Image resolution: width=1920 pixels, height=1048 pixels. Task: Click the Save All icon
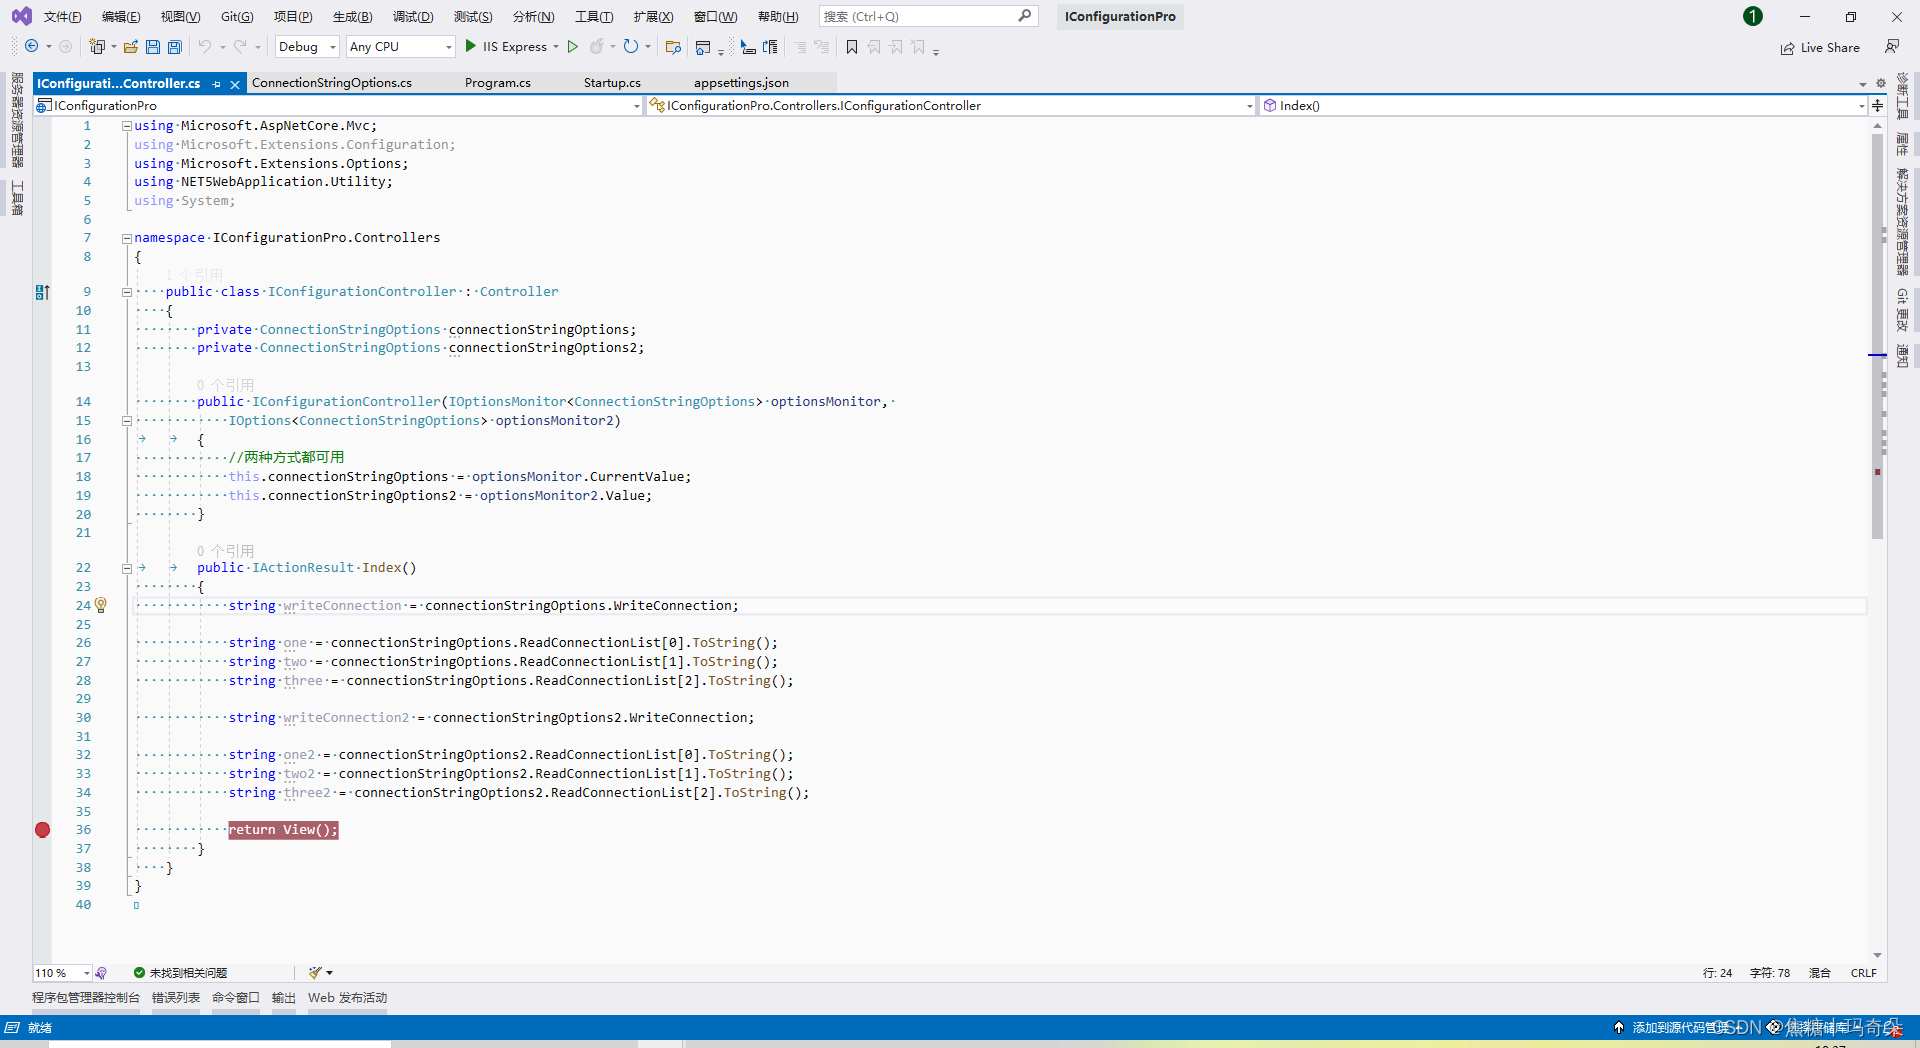(175, 47)
